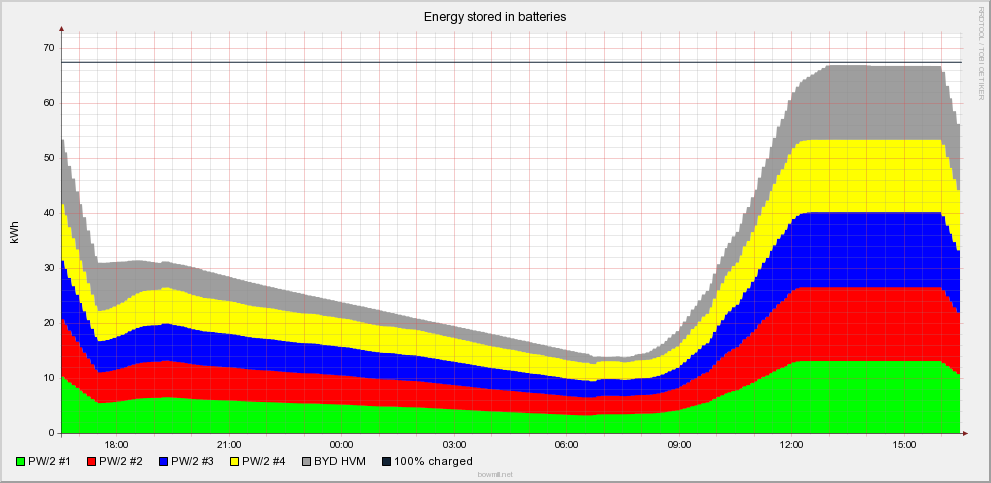Viewport: 991px width, 483px height.
Task: Click the kWh y-axis label
Action: point(14,233)
